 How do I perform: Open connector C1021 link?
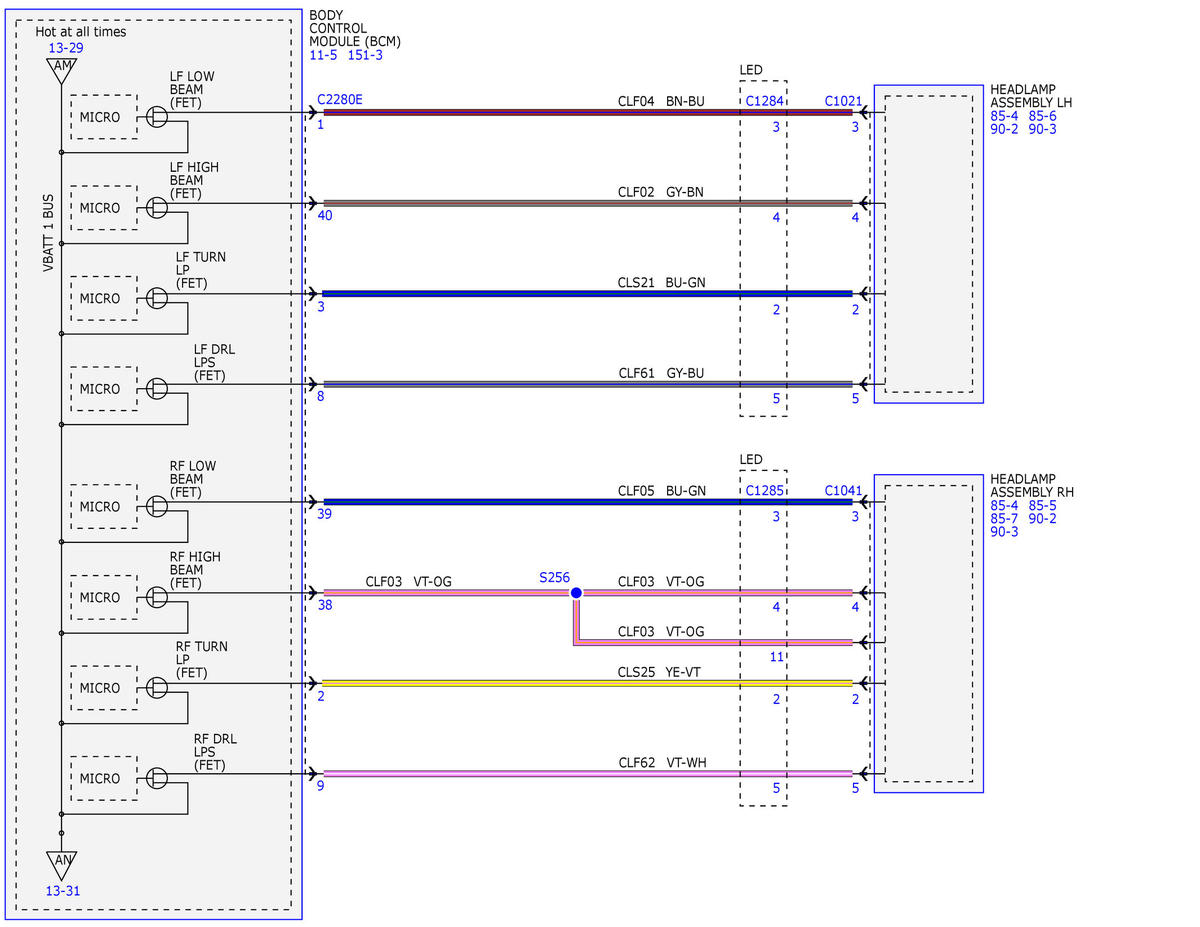(843, 101)
